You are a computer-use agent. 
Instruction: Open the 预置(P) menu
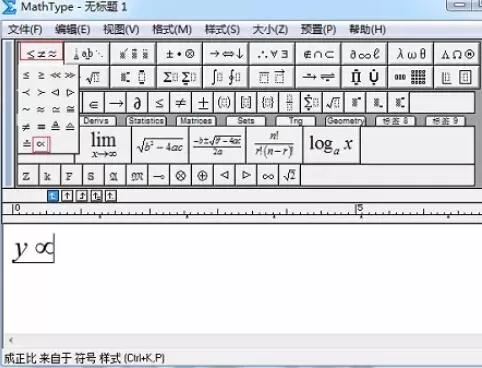click(318, 30)
